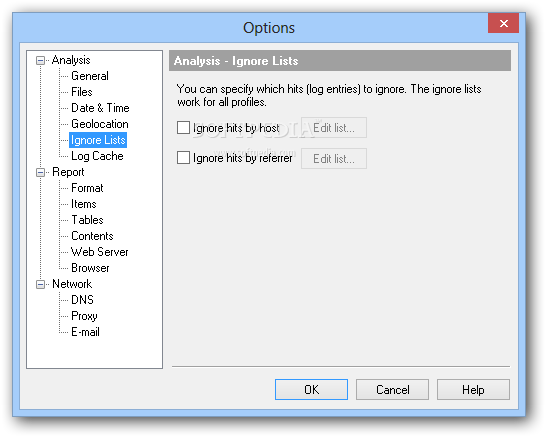Viewport: 546px width, 437px height.
Task: Open Web Server report settings
Action: tap(100, 252)
